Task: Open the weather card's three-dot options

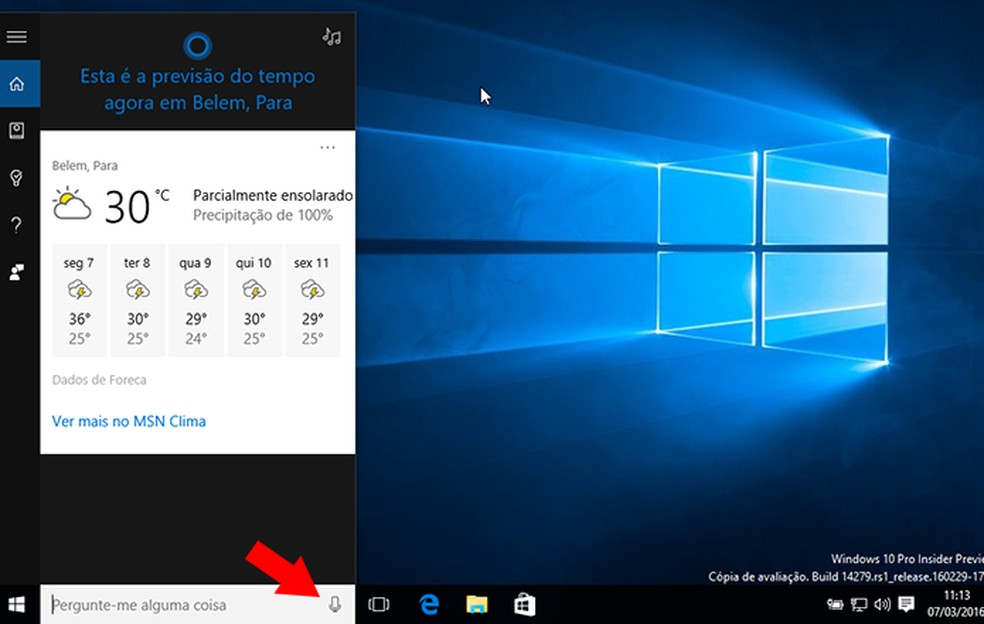Action: 327,147
